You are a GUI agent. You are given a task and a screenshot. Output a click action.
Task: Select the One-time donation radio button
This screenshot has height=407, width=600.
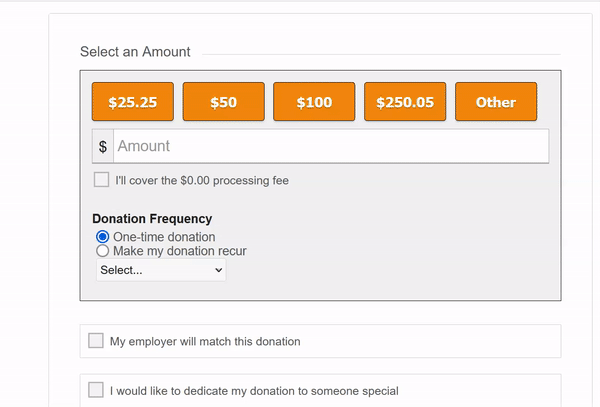[x=102, y=237]
